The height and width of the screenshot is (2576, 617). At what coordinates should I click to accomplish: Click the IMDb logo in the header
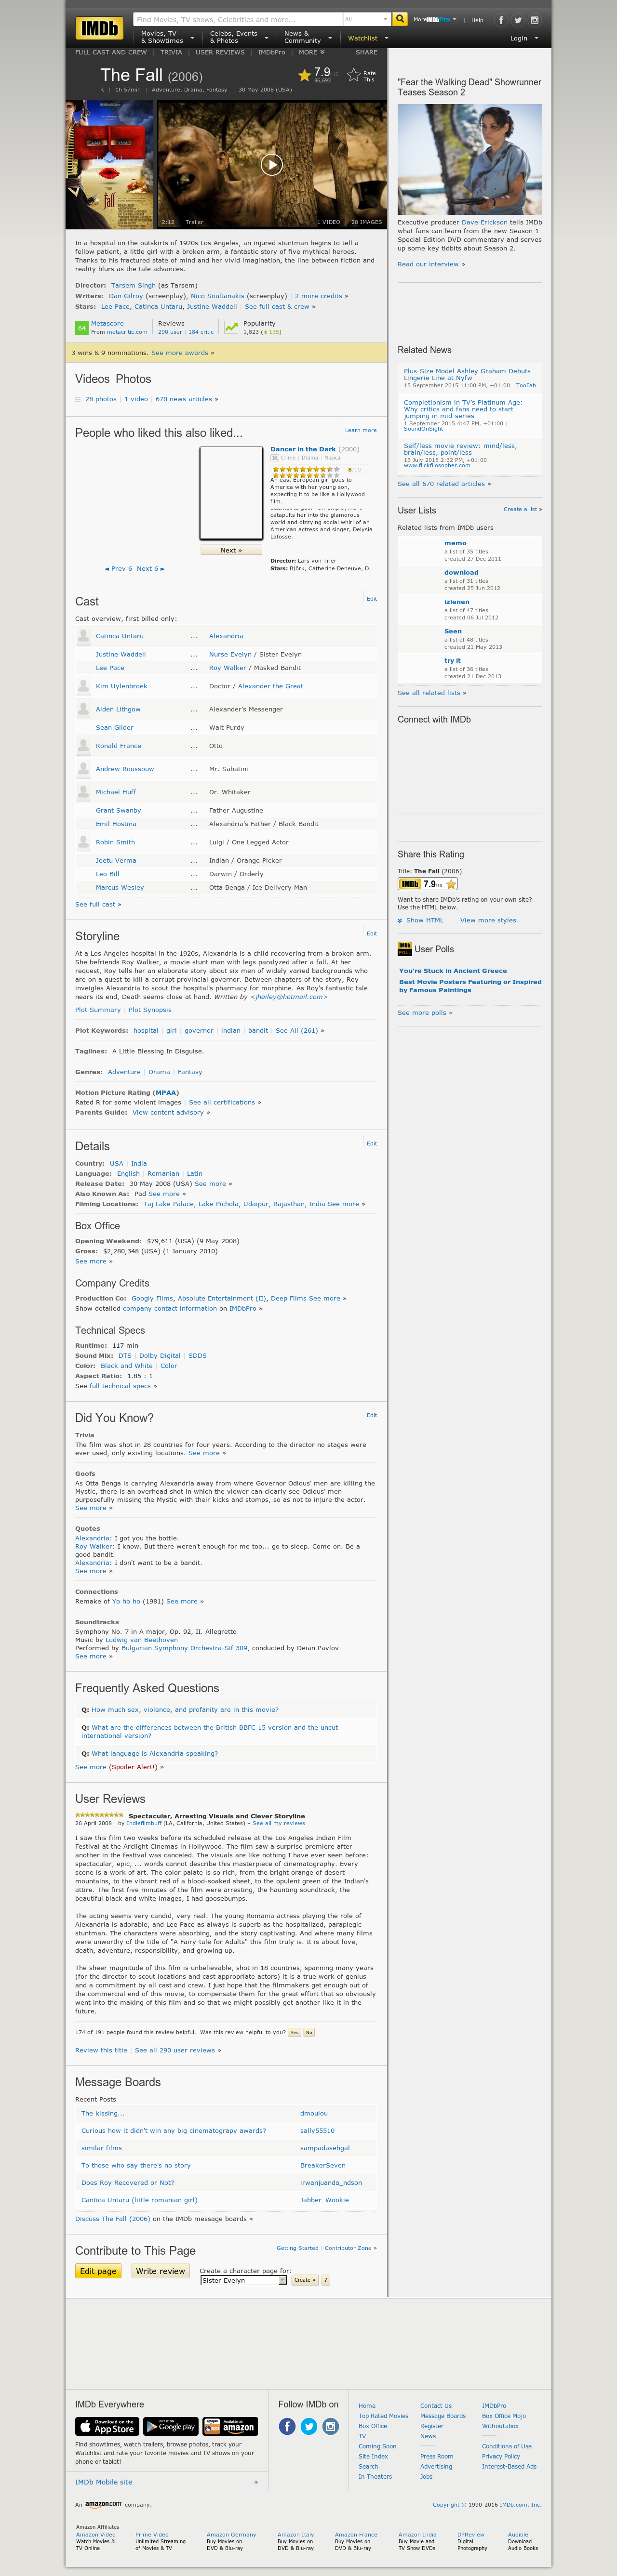(x=100, y=28)
